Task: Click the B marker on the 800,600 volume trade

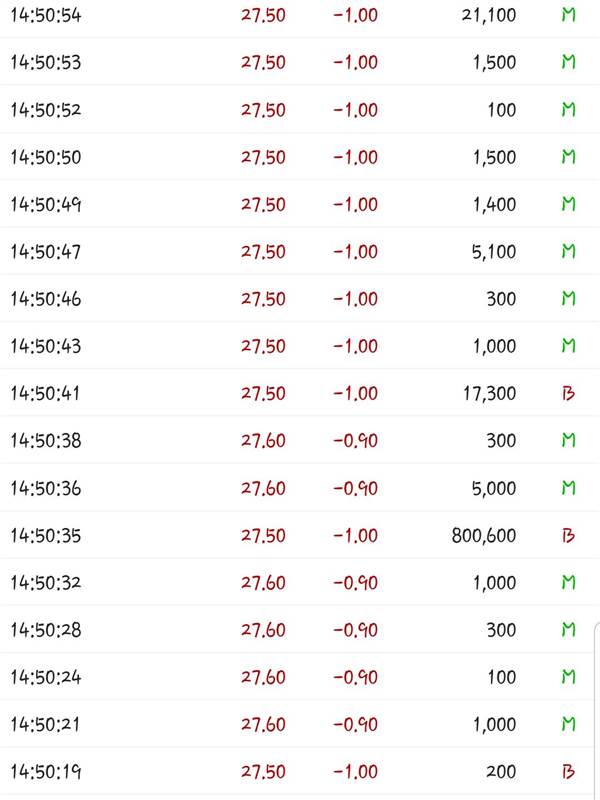Action: click(568, 535)
